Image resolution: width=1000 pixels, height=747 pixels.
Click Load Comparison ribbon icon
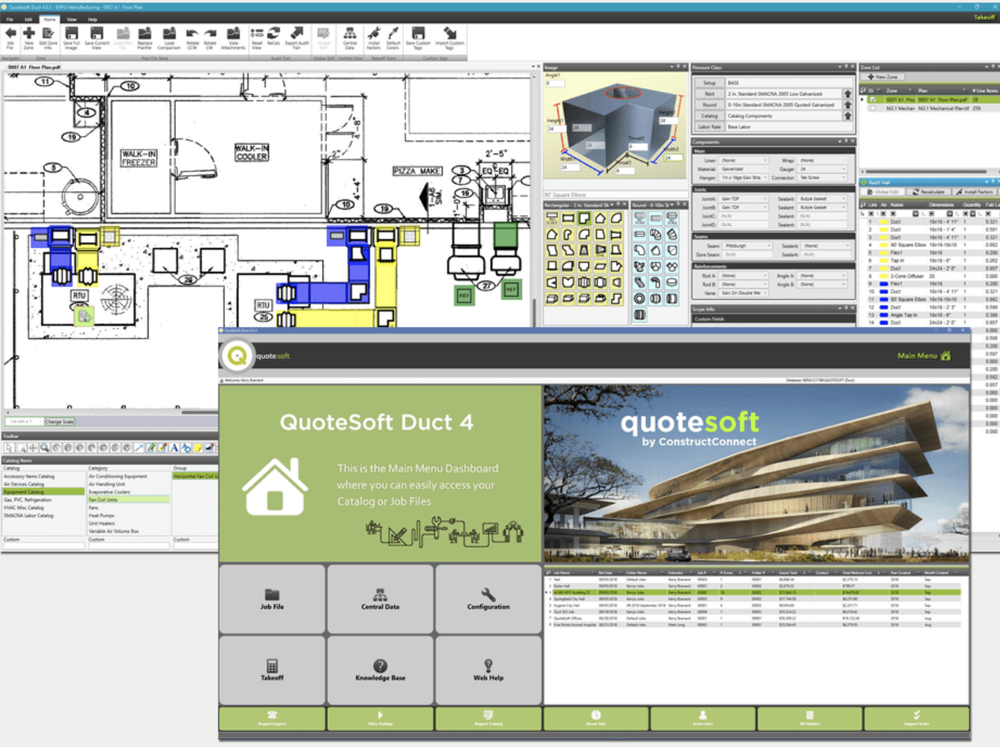pos(169,38)
